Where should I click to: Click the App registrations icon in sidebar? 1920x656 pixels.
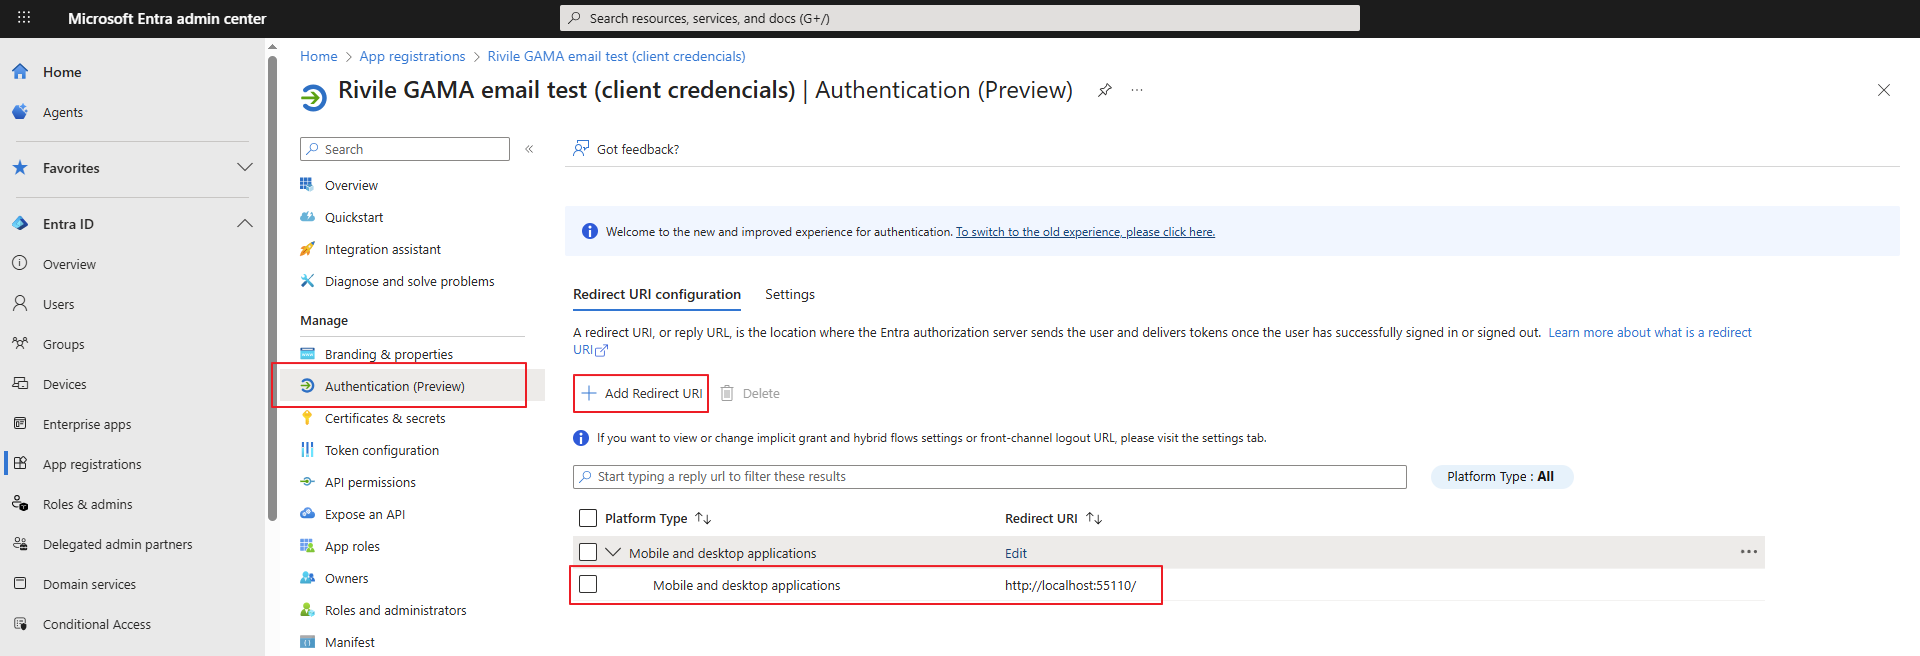click(20, 463)
